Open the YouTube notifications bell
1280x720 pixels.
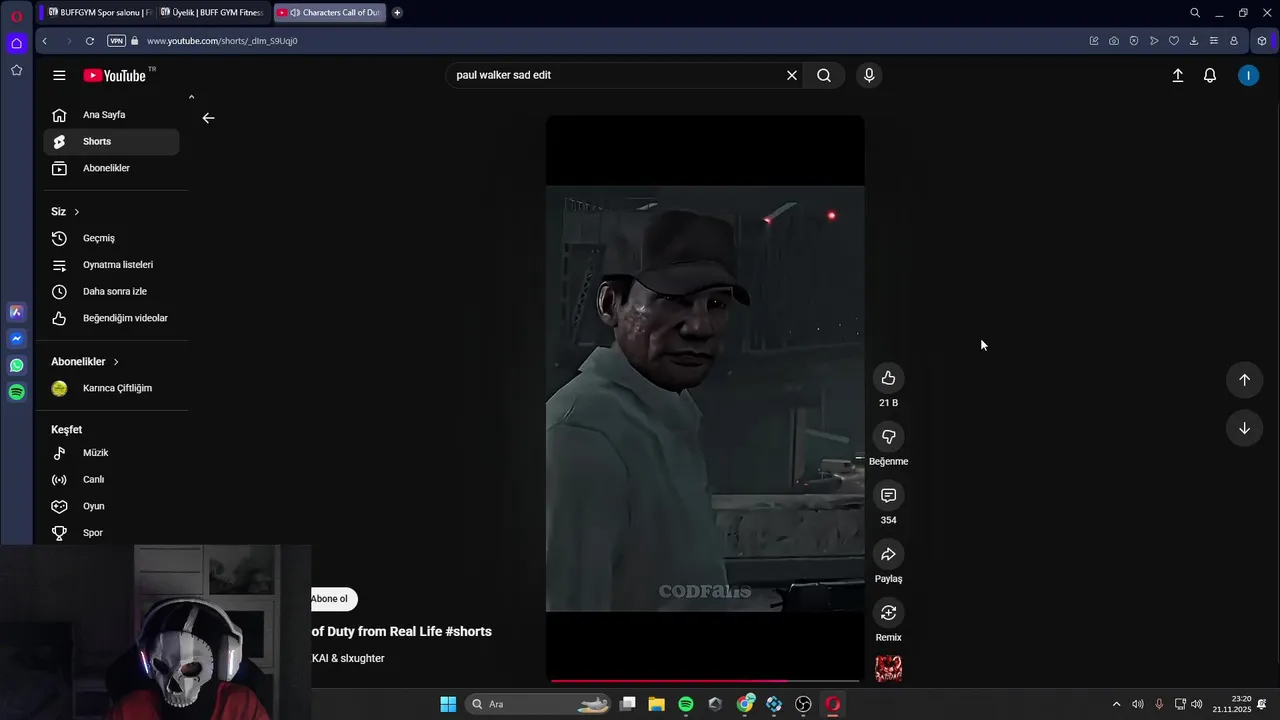coord(1210,75)
